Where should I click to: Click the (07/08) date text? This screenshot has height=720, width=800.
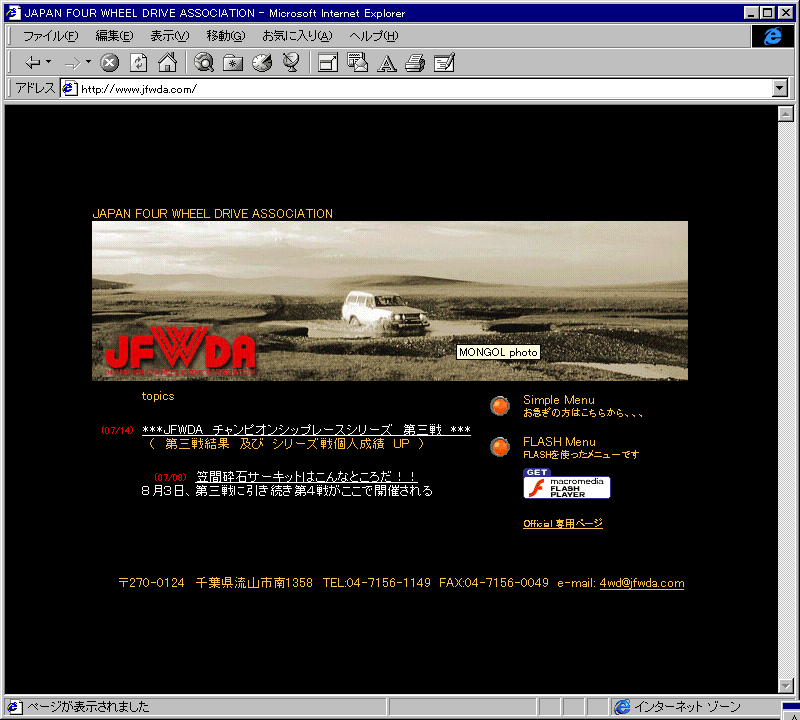170,477
